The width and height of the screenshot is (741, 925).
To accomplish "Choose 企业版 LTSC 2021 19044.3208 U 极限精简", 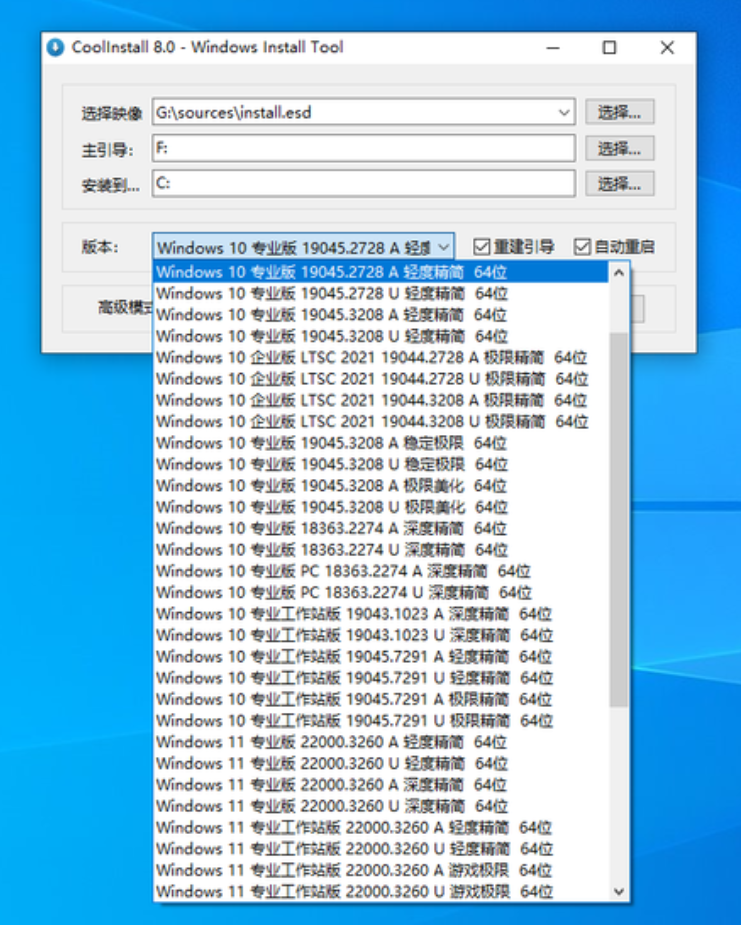I will coord(381,421).
